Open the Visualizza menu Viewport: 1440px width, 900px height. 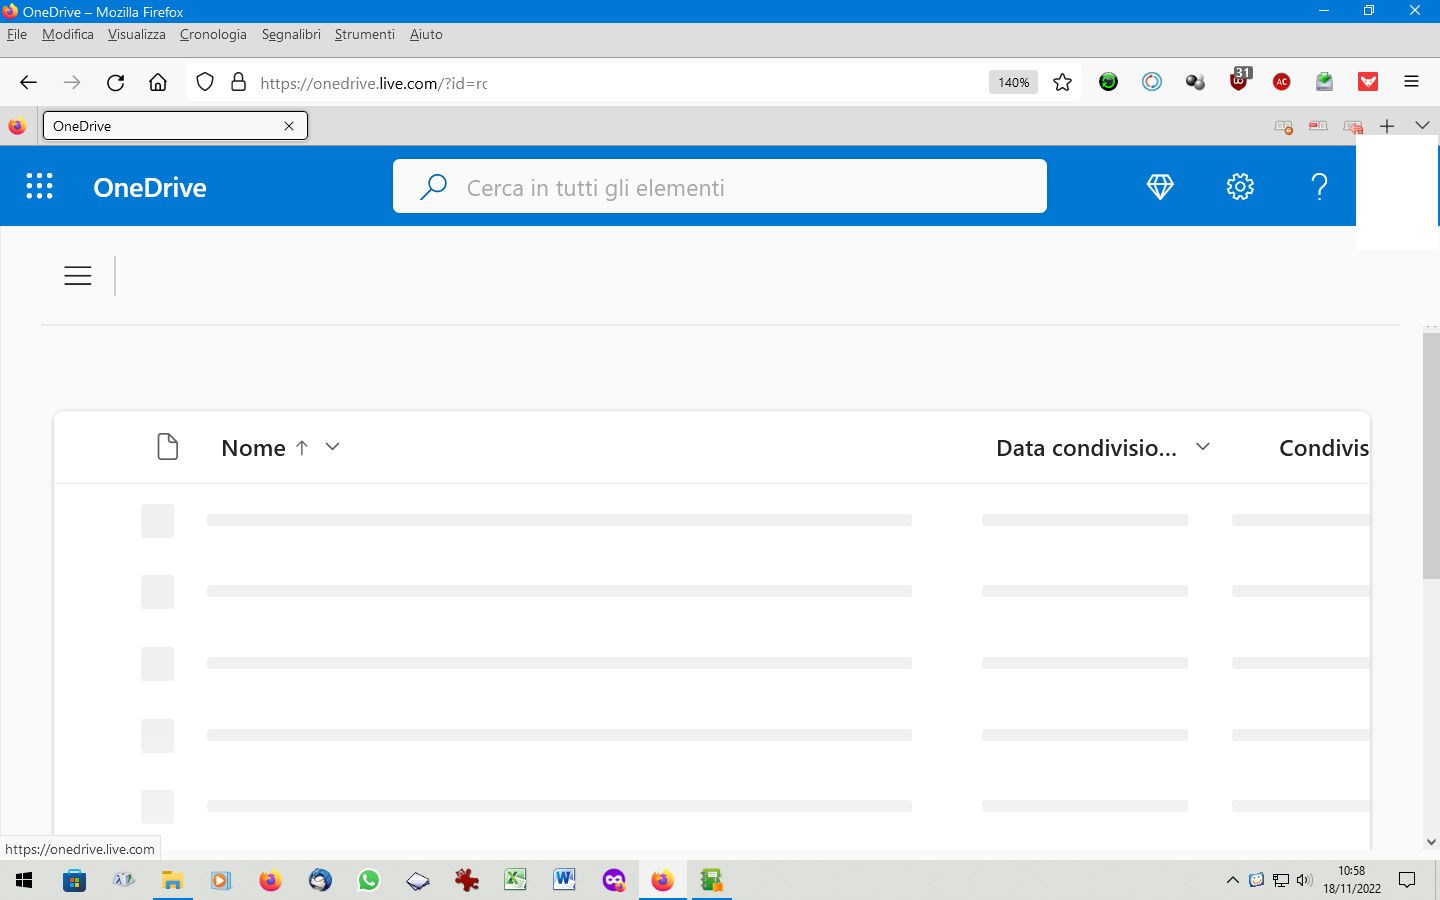tap(137, 34)
